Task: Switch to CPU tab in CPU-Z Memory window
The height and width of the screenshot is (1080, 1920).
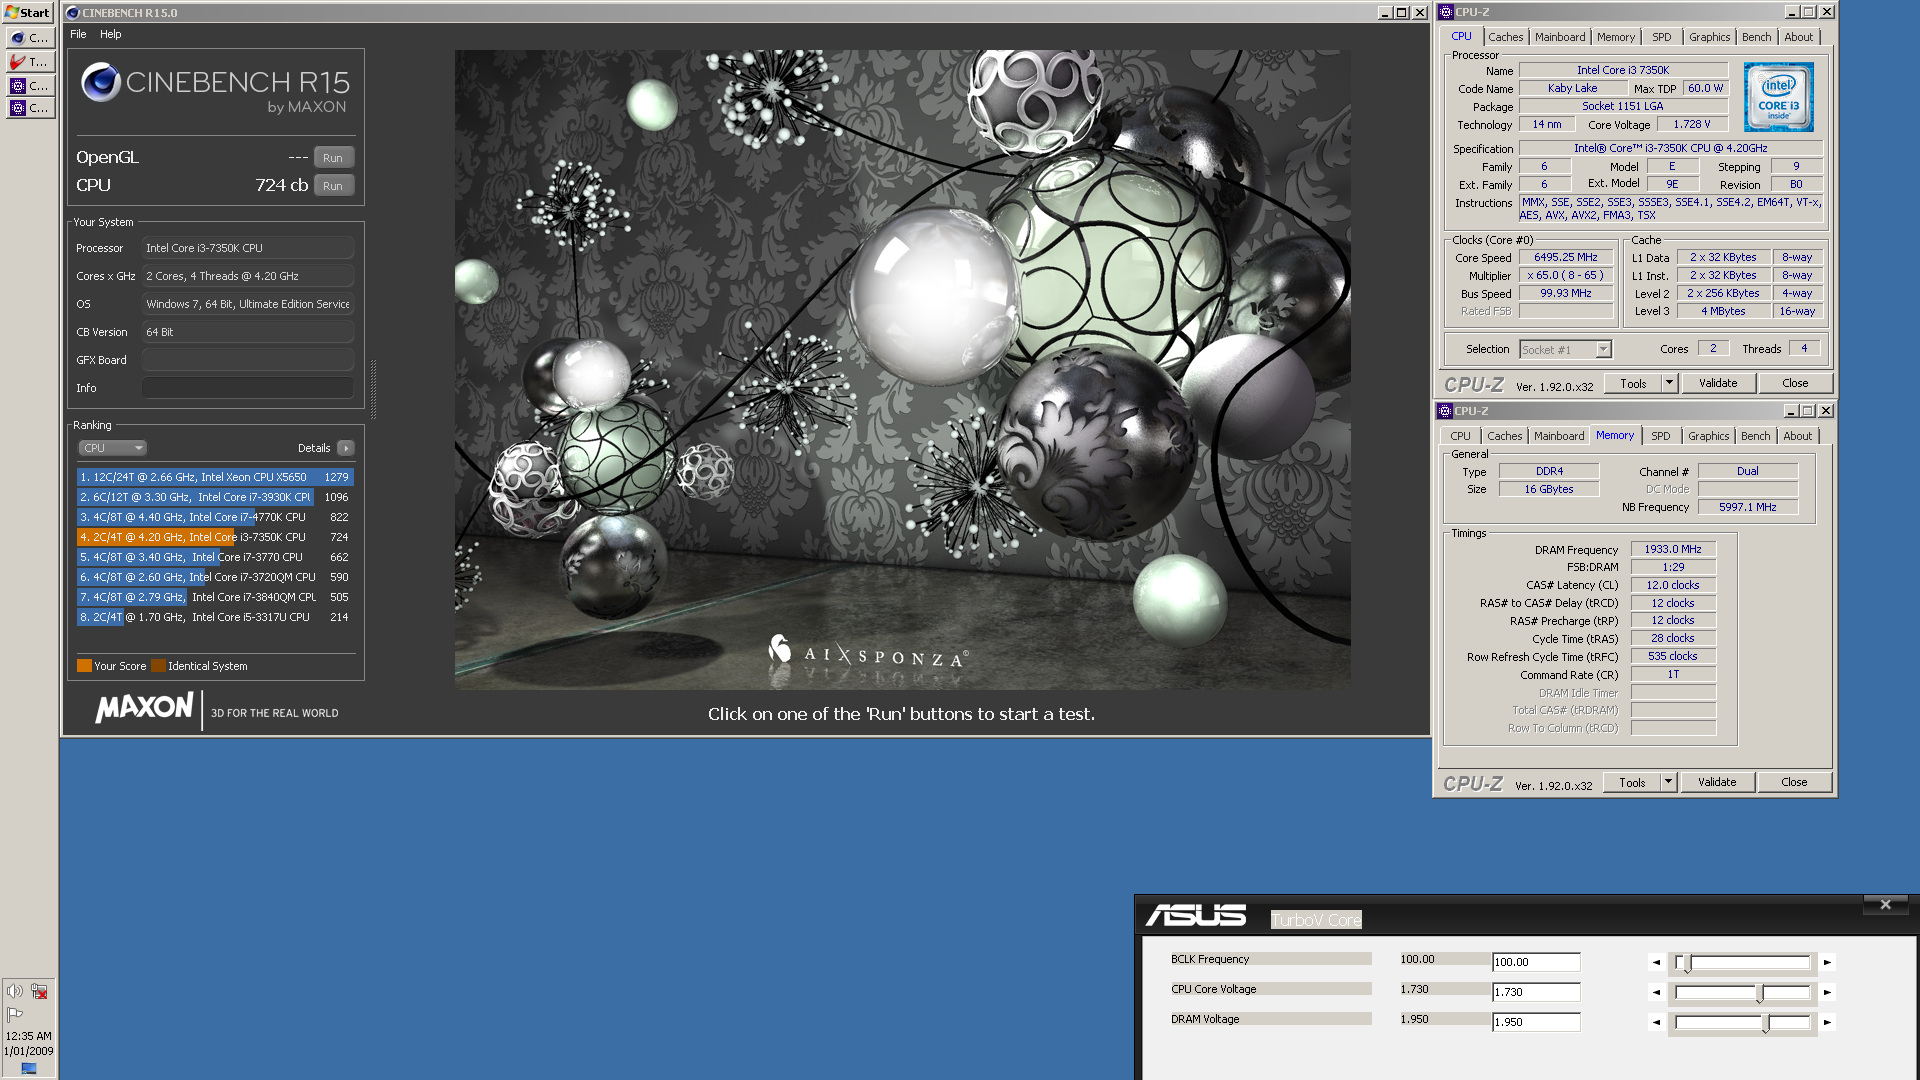Action: coord(1460,436)
